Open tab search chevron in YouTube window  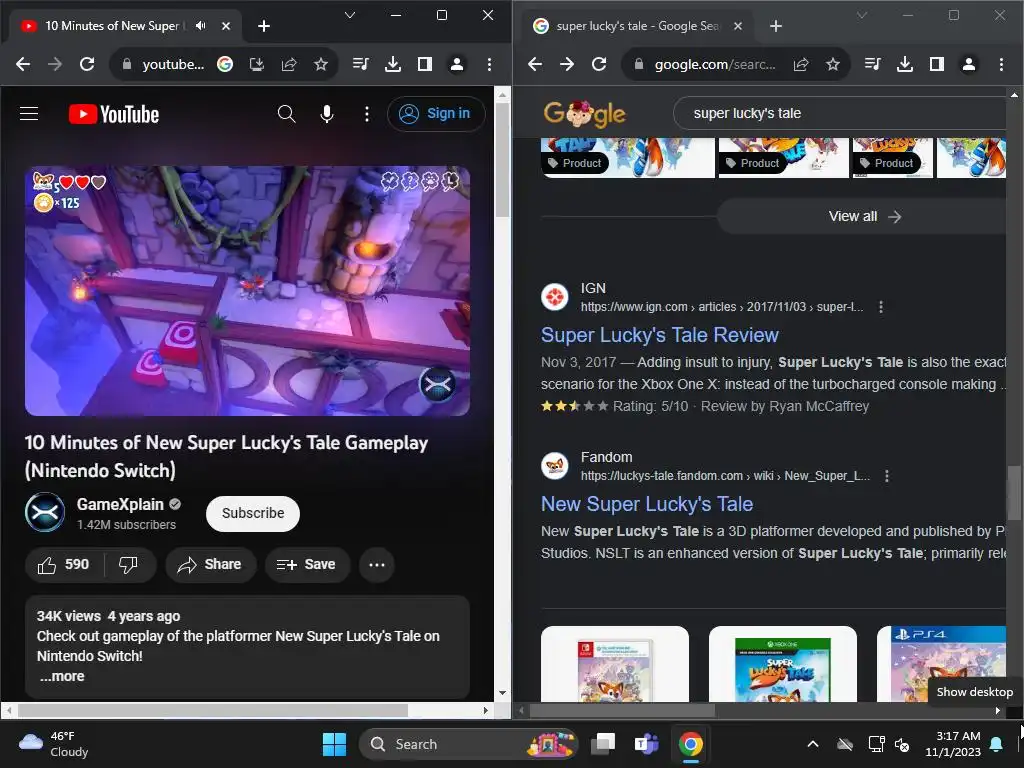350,15
